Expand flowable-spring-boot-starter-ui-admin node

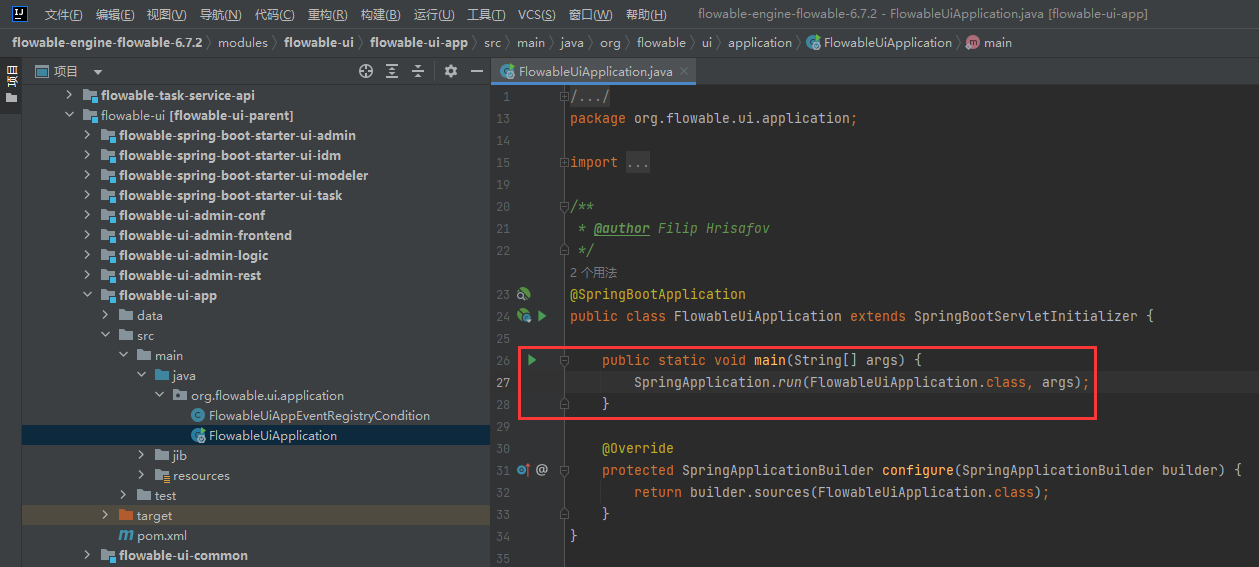click(x=87, y=135)
